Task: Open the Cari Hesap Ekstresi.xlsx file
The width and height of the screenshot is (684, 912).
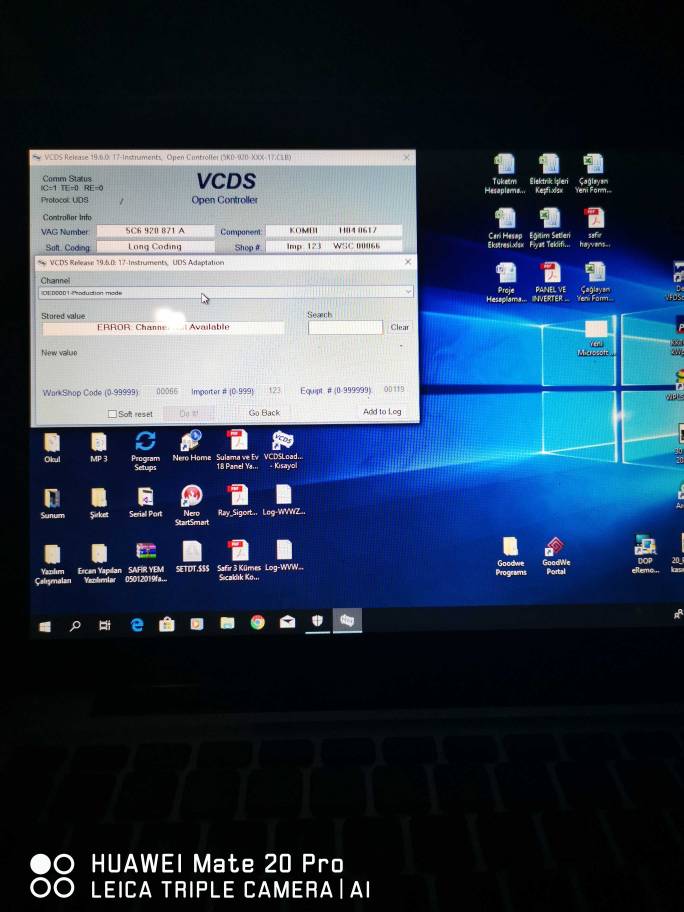Action: (x=505, y=228)
